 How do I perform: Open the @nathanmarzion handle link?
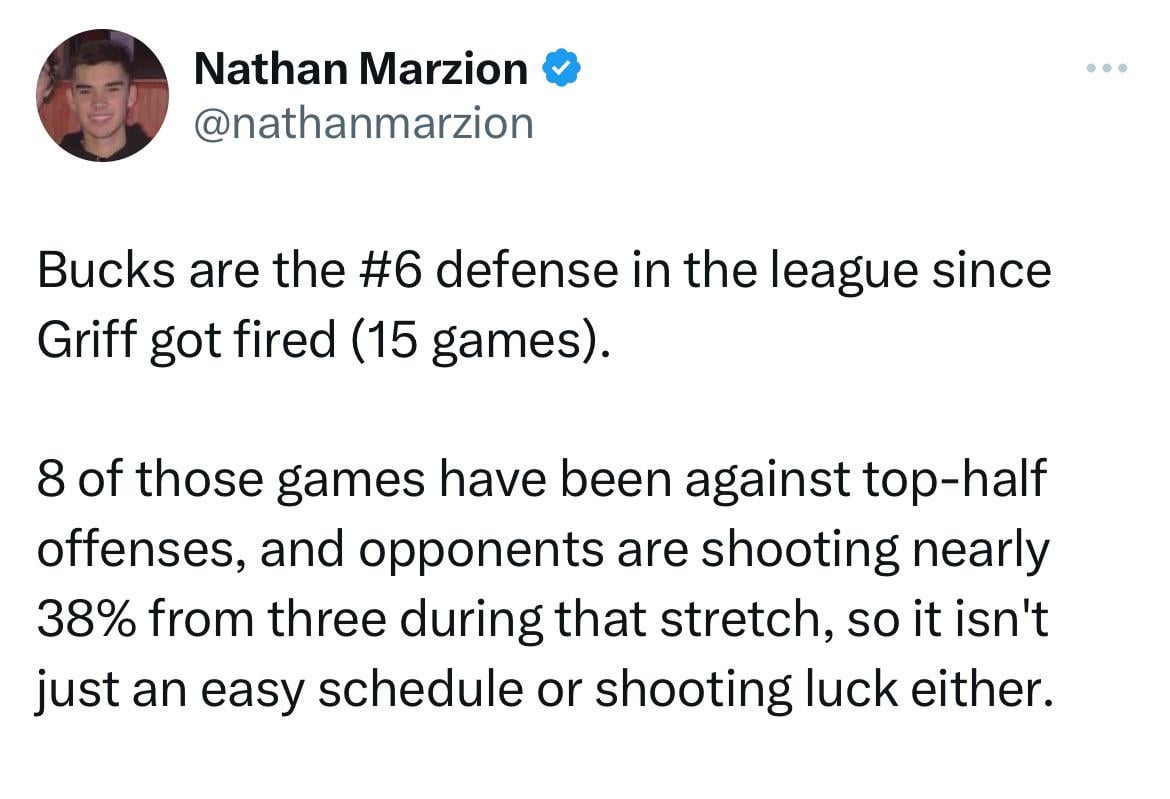point(363,123)
